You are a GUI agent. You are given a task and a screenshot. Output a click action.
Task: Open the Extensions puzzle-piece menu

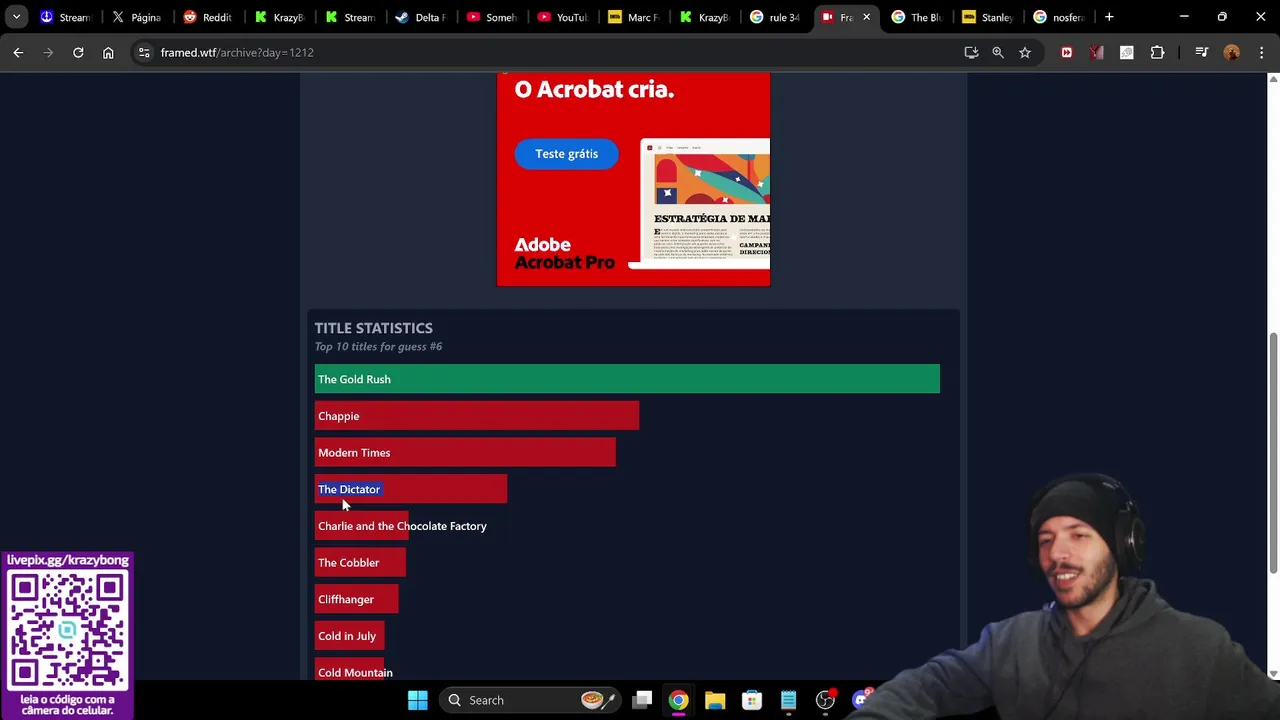[x=1157, y=52]
